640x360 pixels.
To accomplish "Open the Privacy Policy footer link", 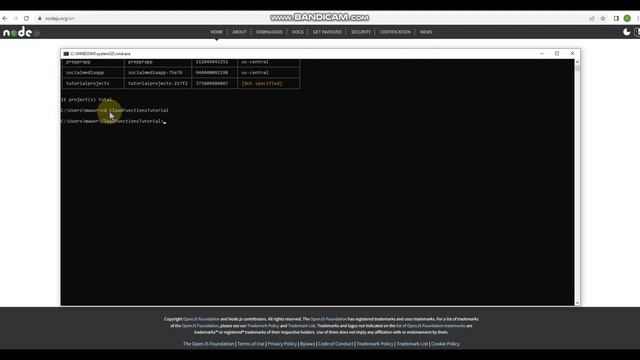I will point(282,344).
